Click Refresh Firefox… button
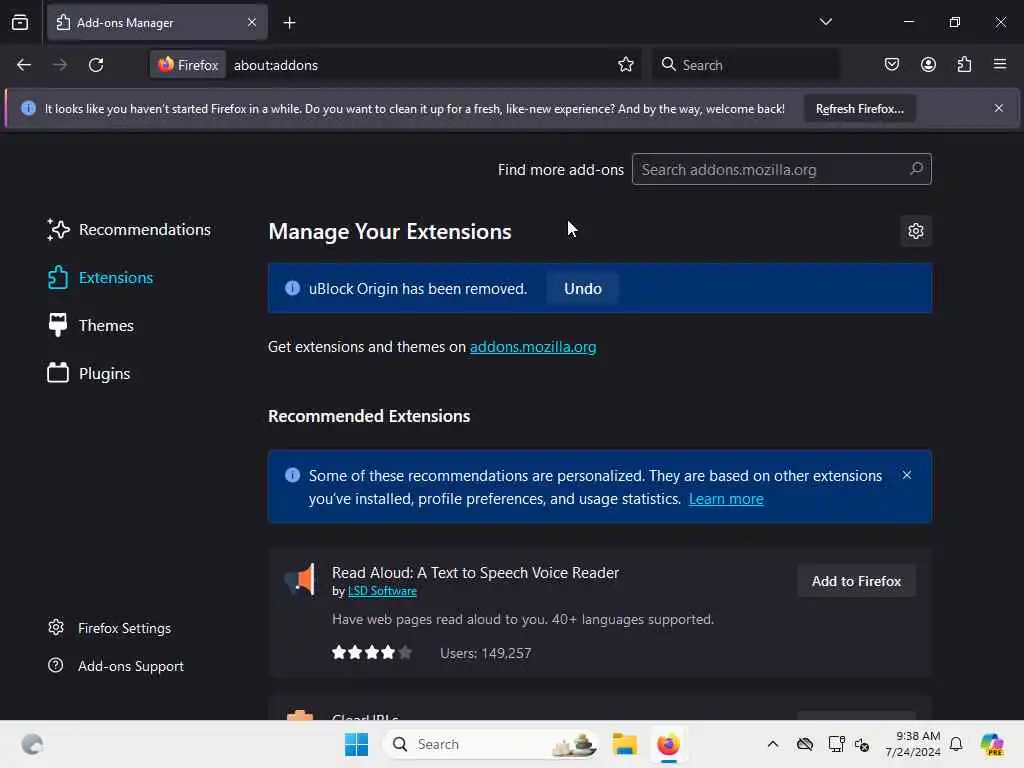Screen dimensions: 1024x768 coord(859,108)
